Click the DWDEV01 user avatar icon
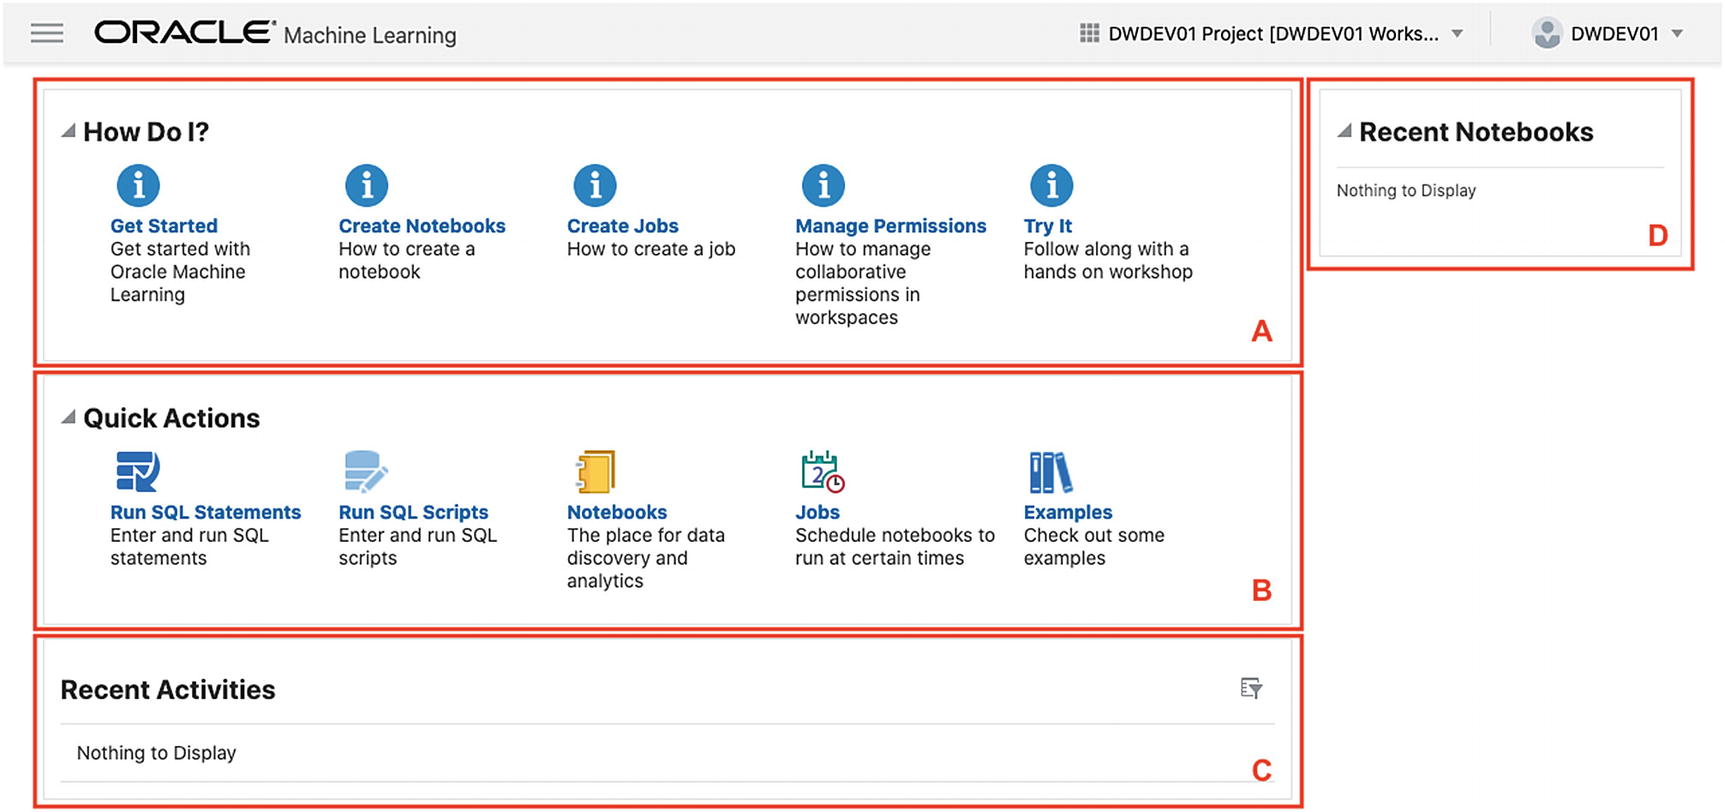 tap(1547, 33)
